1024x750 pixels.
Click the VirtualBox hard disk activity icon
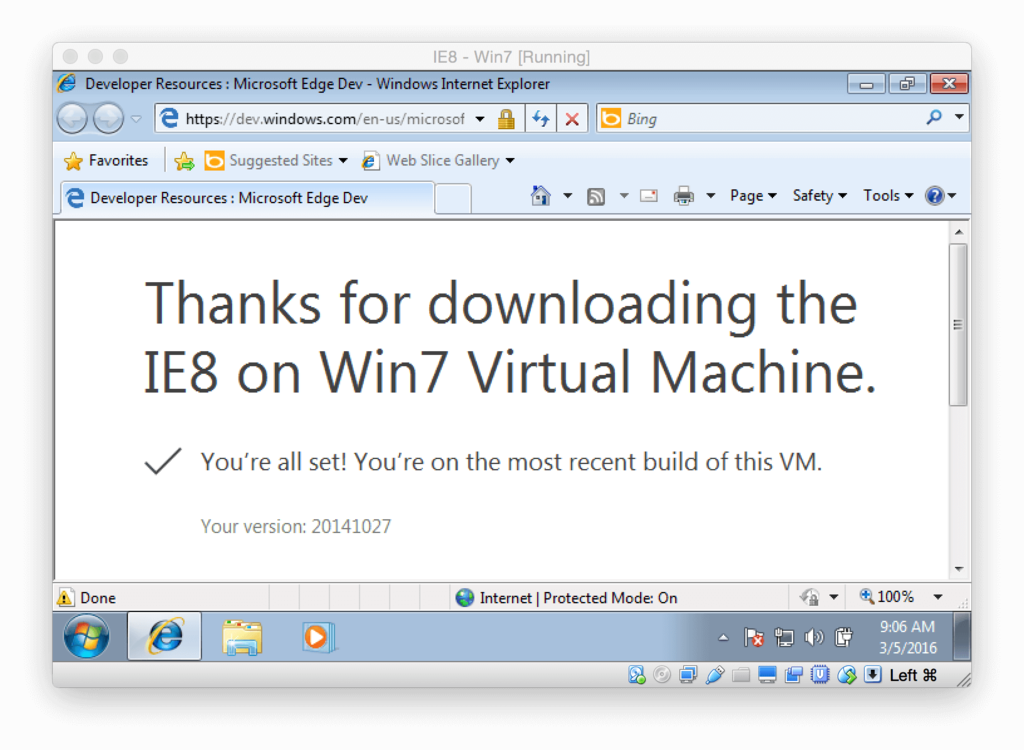click(636, 675)
